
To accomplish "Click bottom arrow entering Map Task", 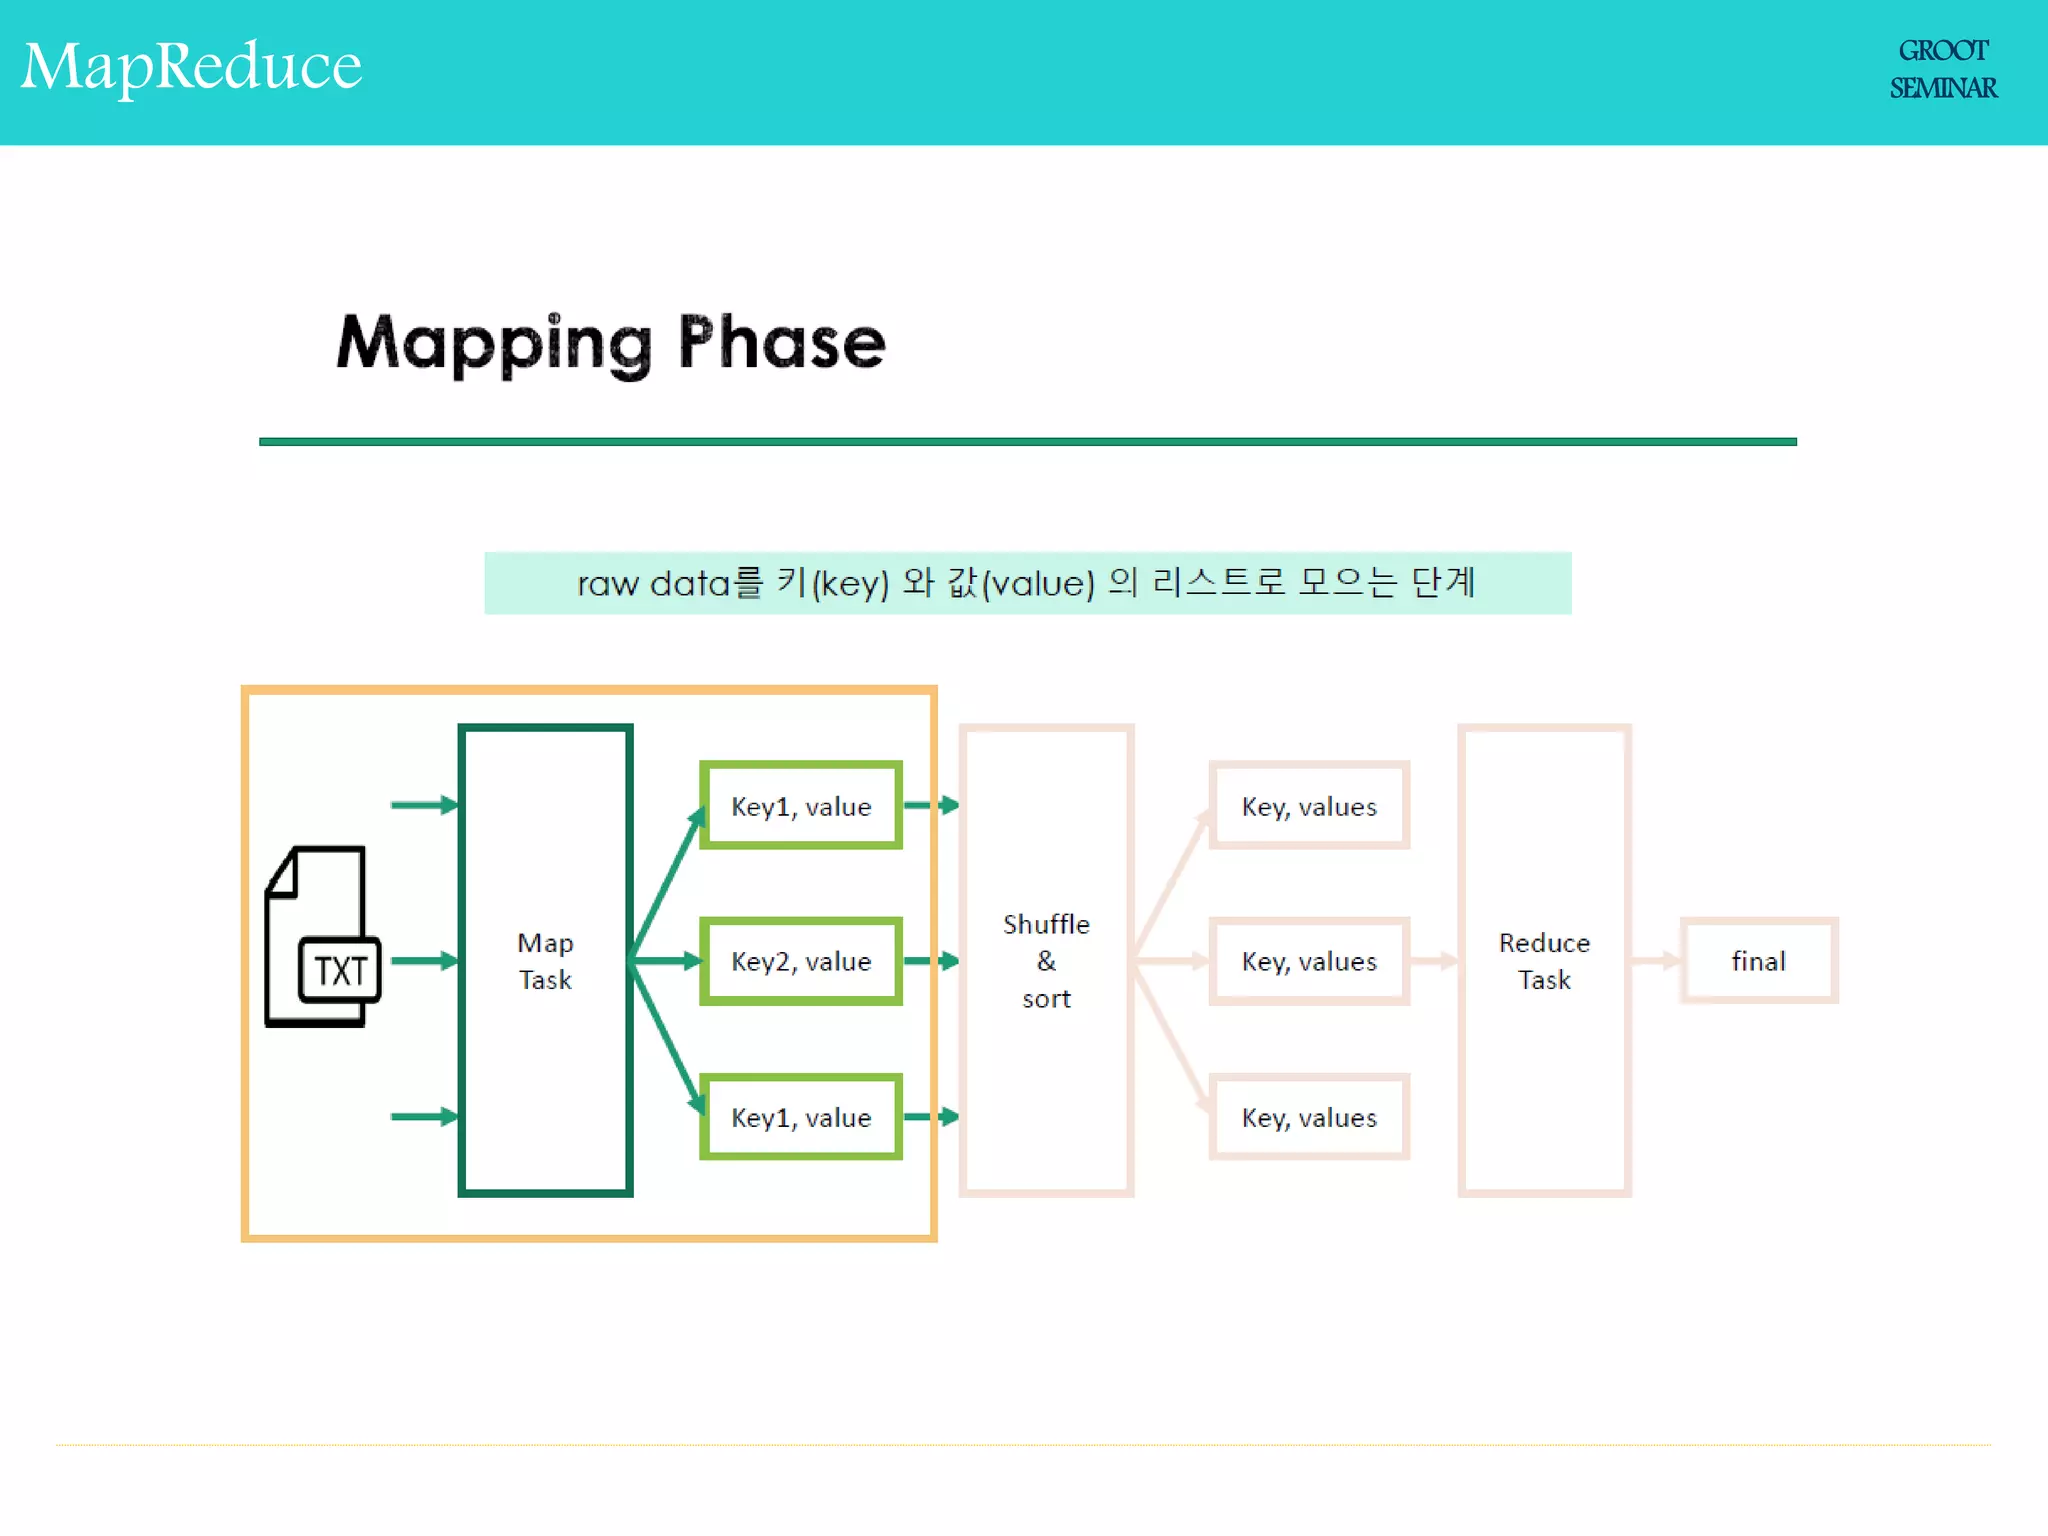I will 424,1116.
